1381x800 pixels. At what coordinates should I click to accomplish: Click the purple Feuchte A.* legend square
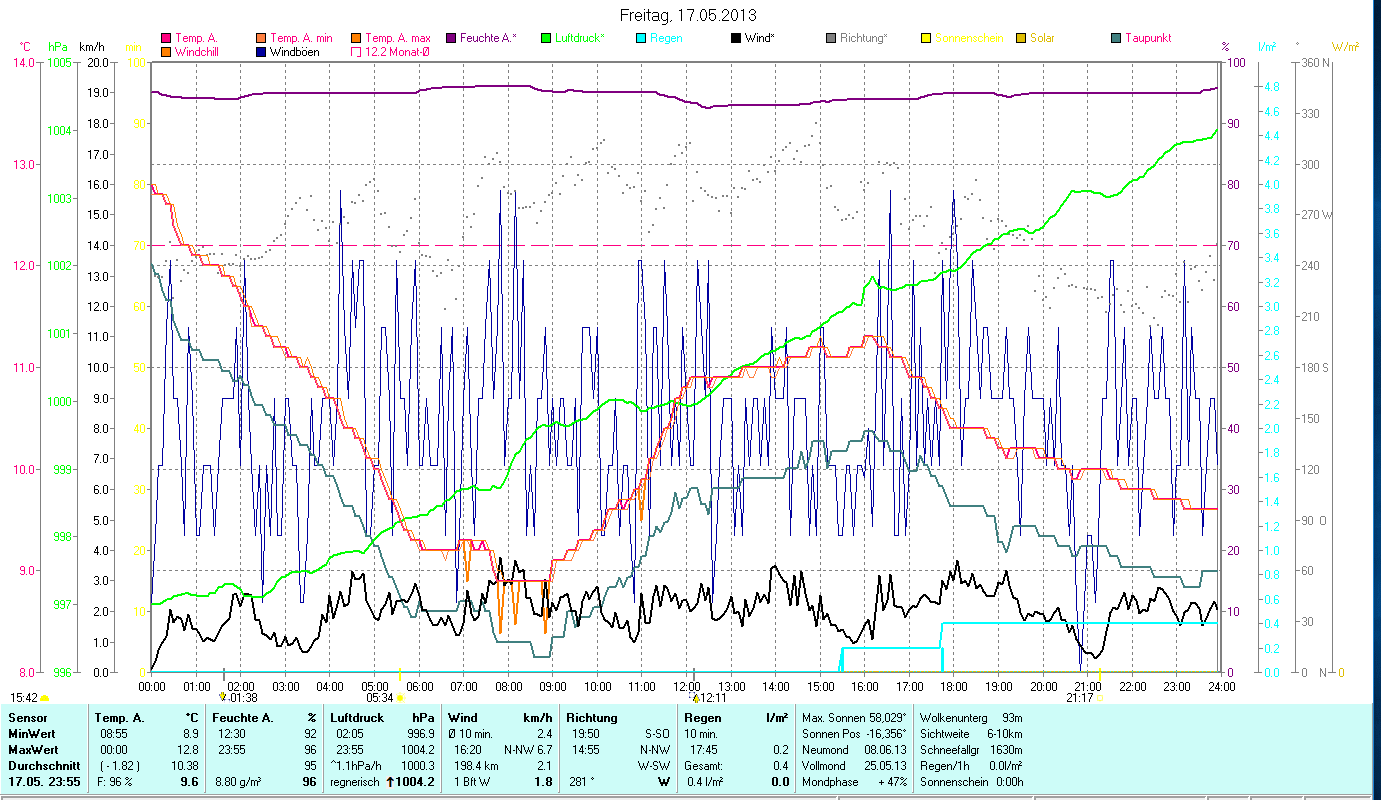(451, 38)
